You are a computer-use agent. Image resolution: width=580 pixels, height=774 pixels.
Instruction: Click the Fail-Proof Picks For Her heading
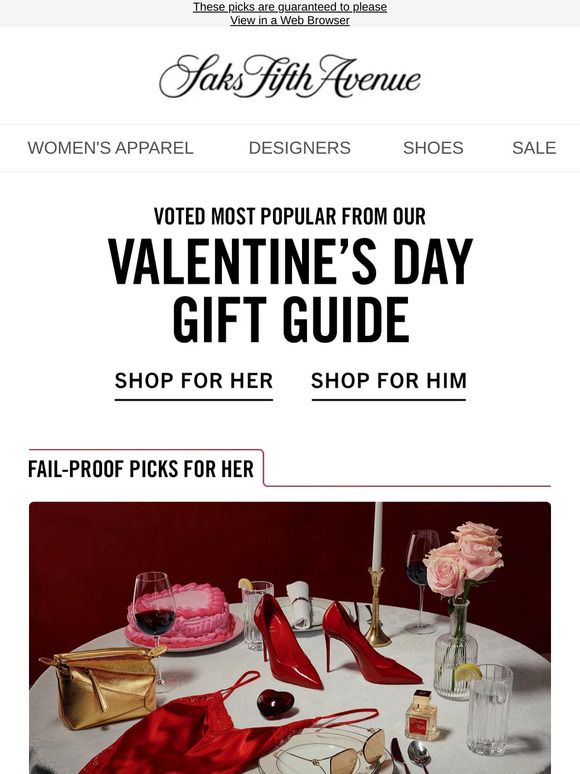141,469
